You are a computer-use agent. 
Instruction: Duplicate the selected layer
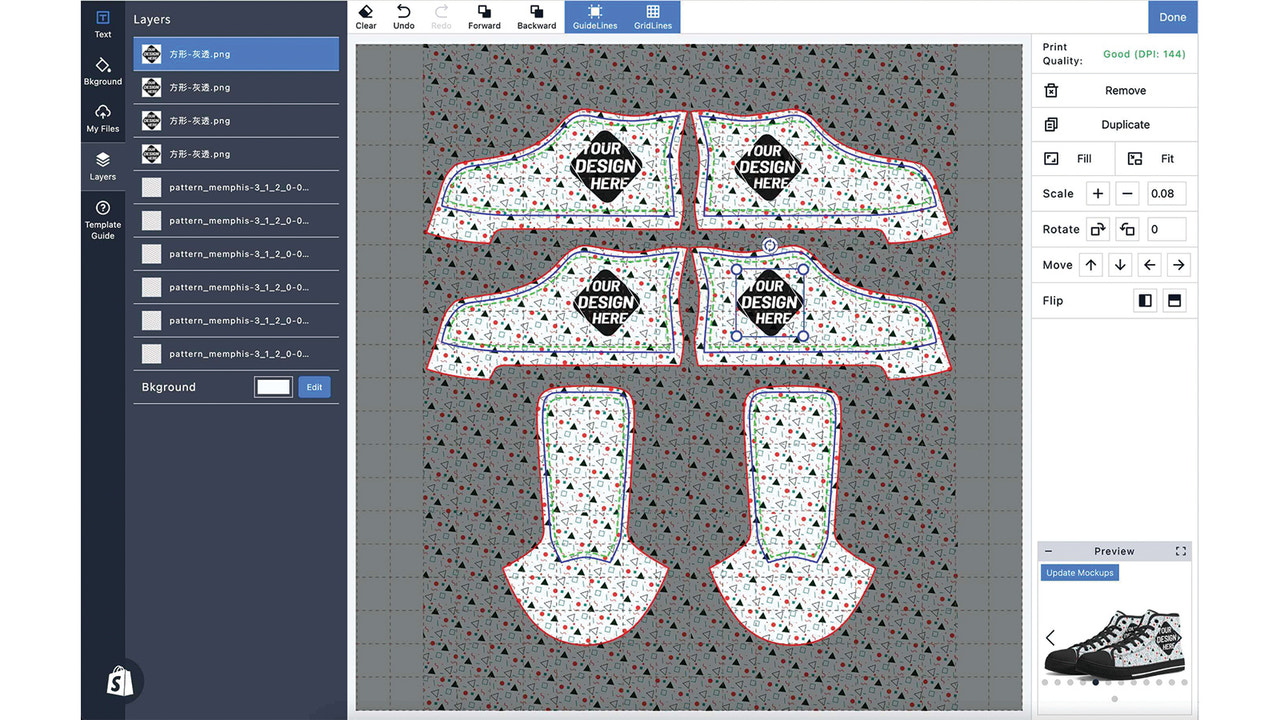tap(1114, 124)
